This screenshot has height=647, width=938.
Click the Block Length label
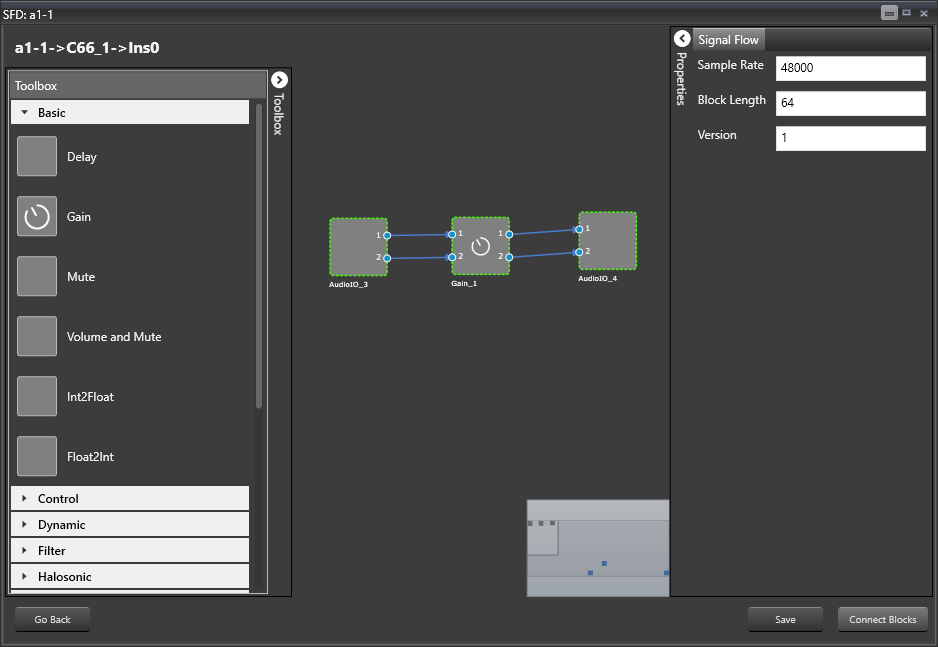(x=732, y=100)
